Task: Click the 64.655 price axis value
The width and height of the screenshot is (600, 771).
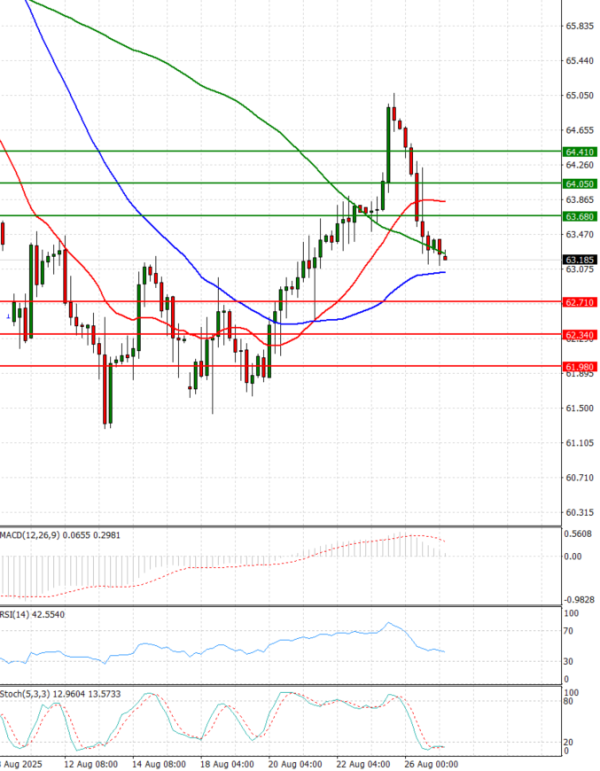Action: (x=580, y=130)
